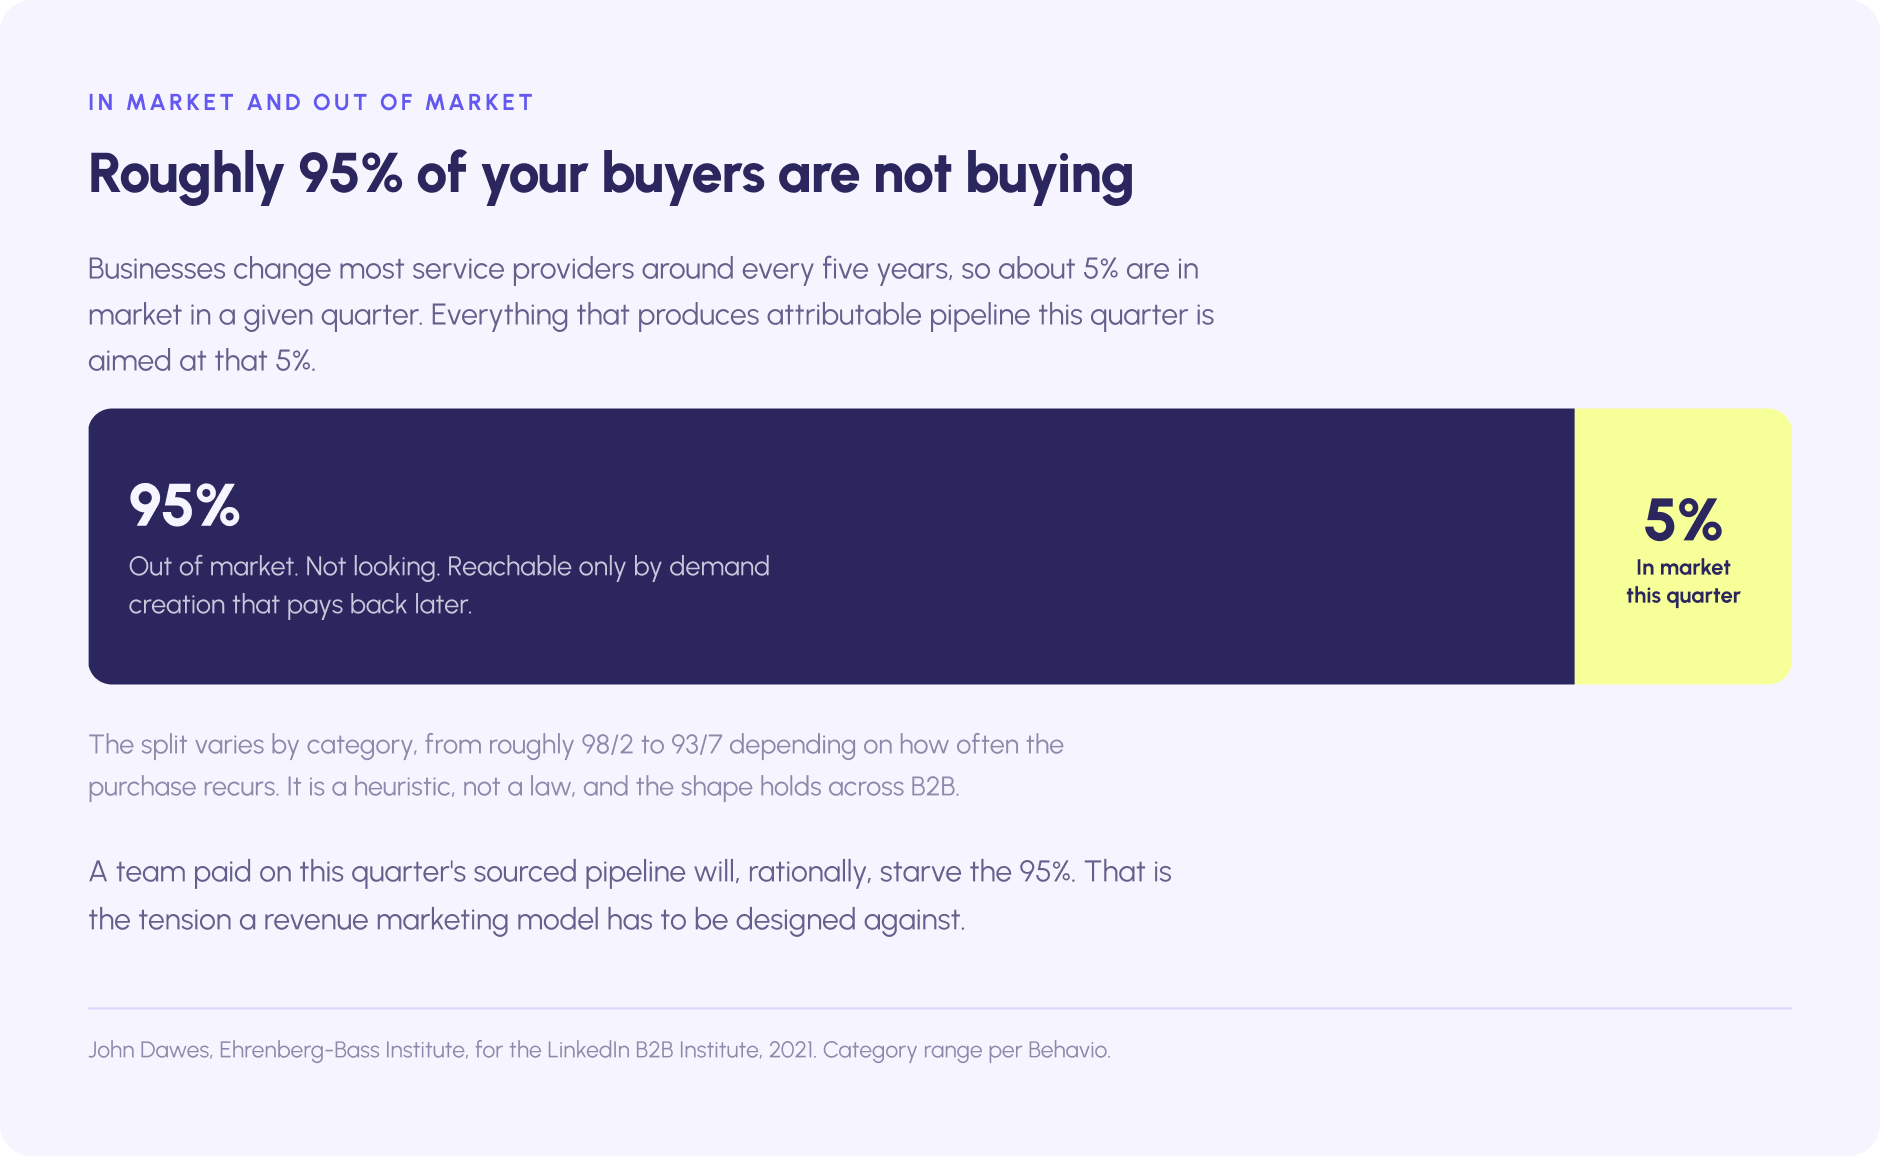Click 'Category range per Behavio' footnote text

tap(966, 1050)
